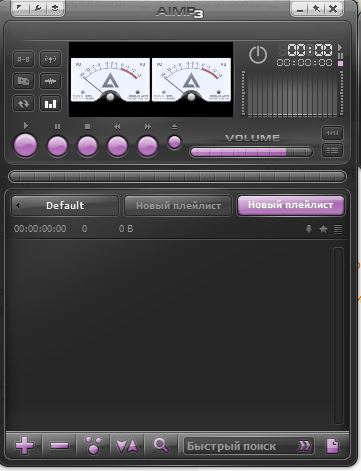361x471 pixels.
Task: Click the right VU meter
Action: [191, 79]
